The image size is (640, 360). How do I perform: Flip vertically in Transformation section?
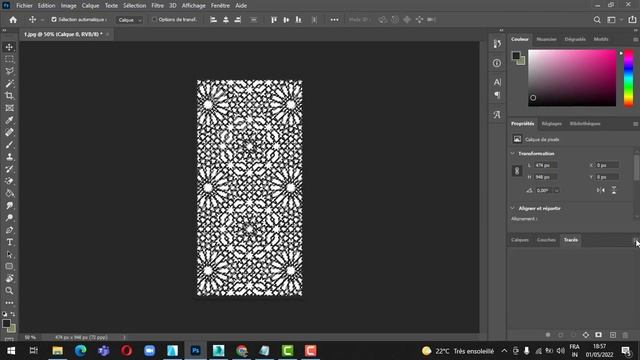[613, 190]
